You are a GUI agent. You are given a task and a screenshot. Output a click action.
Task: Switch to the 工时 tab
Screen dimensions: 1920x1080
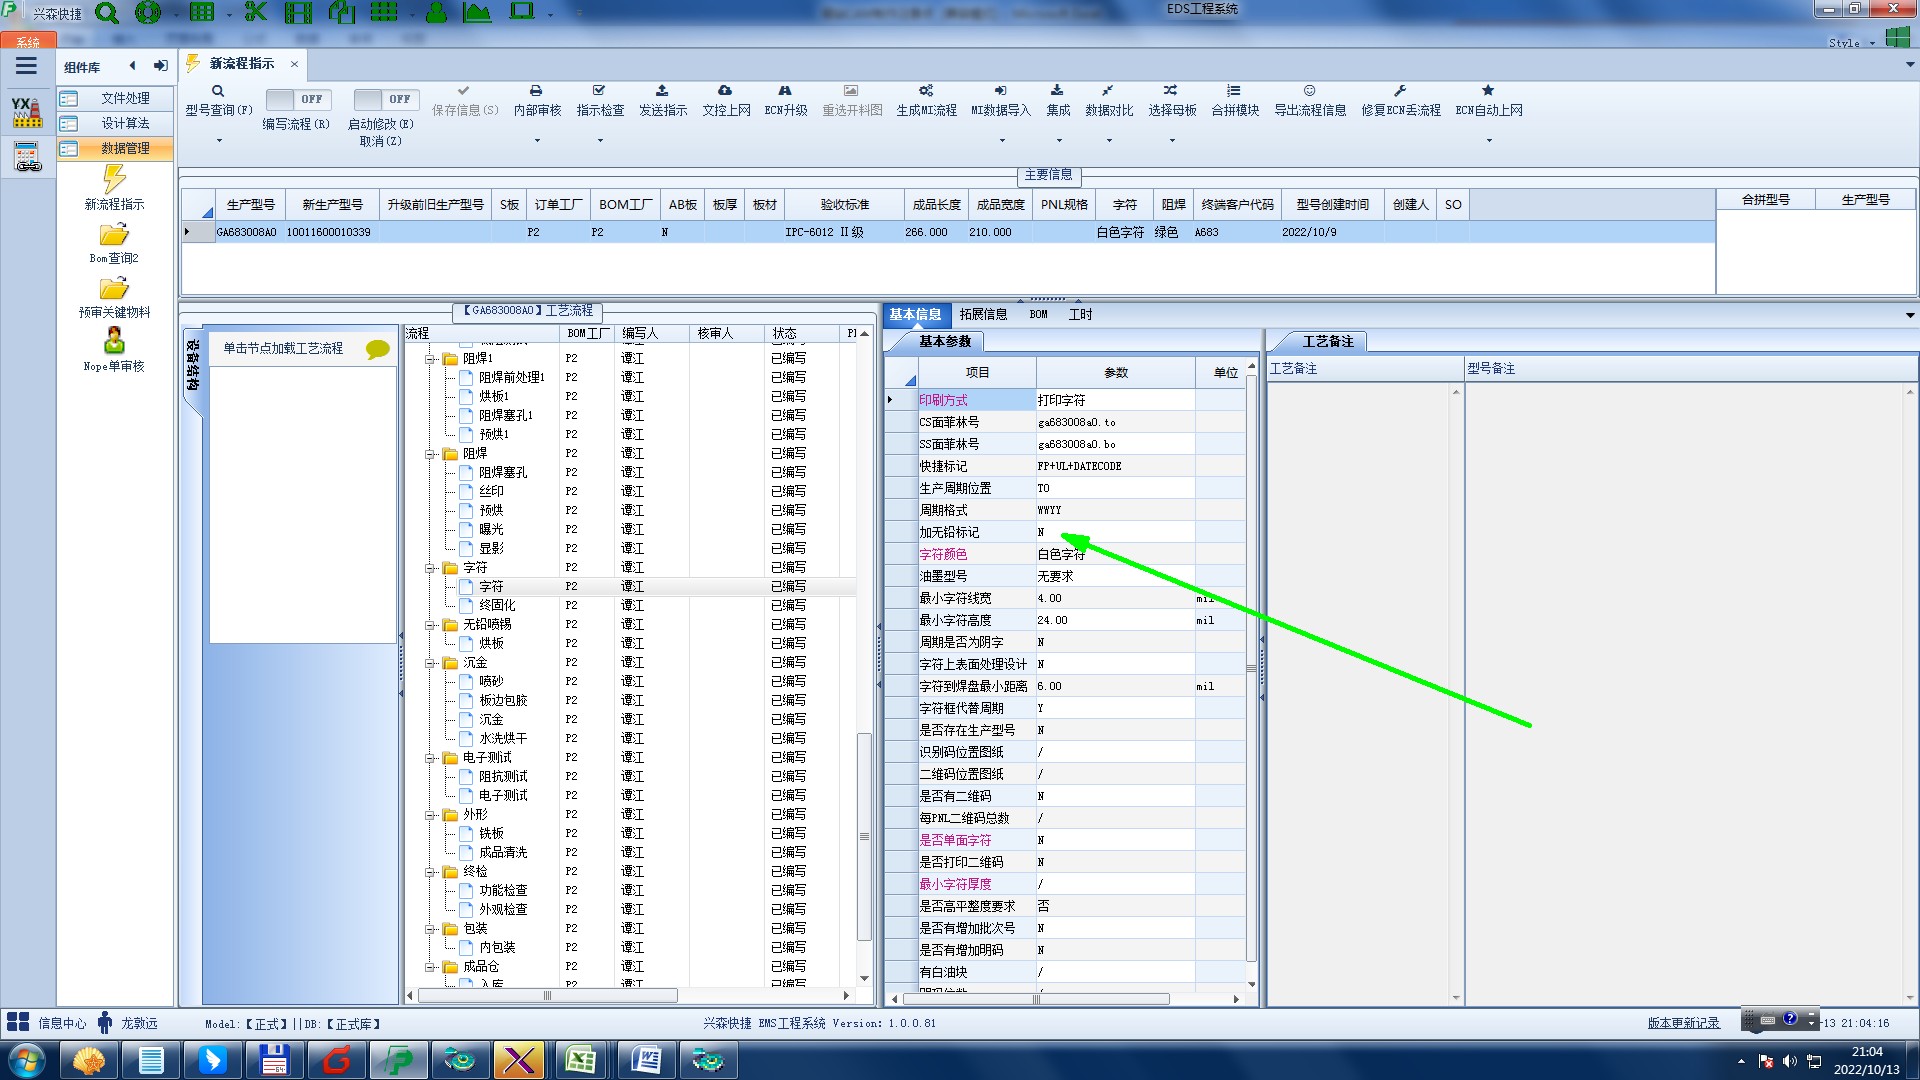[1080, 314]
